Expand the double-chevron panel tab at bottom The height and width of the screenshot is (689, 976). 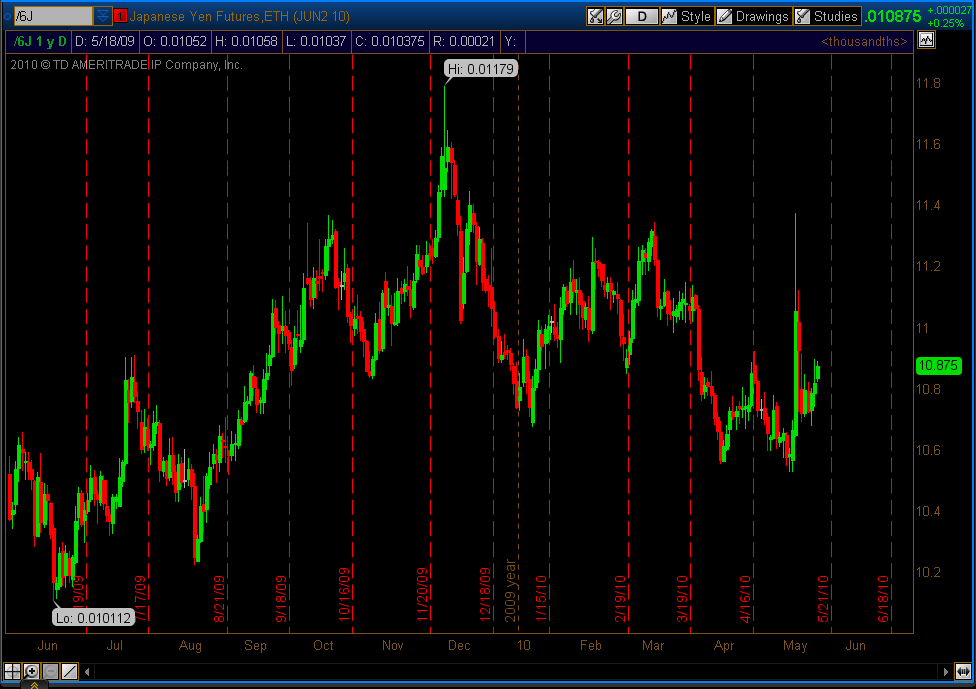pyautogui.click(x=34, y=685)
